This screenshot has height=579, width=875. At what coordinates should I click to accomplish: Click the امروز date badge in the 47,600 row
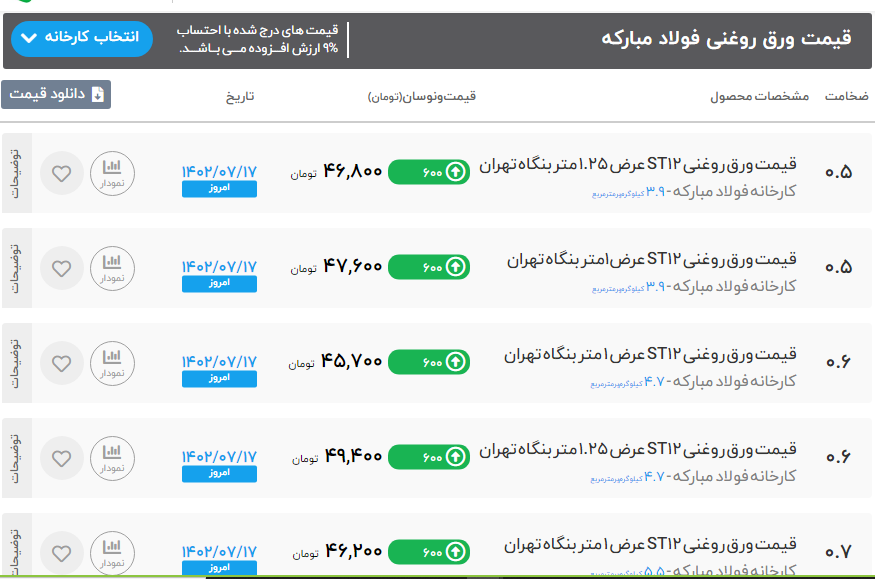[x=219, y=284]
